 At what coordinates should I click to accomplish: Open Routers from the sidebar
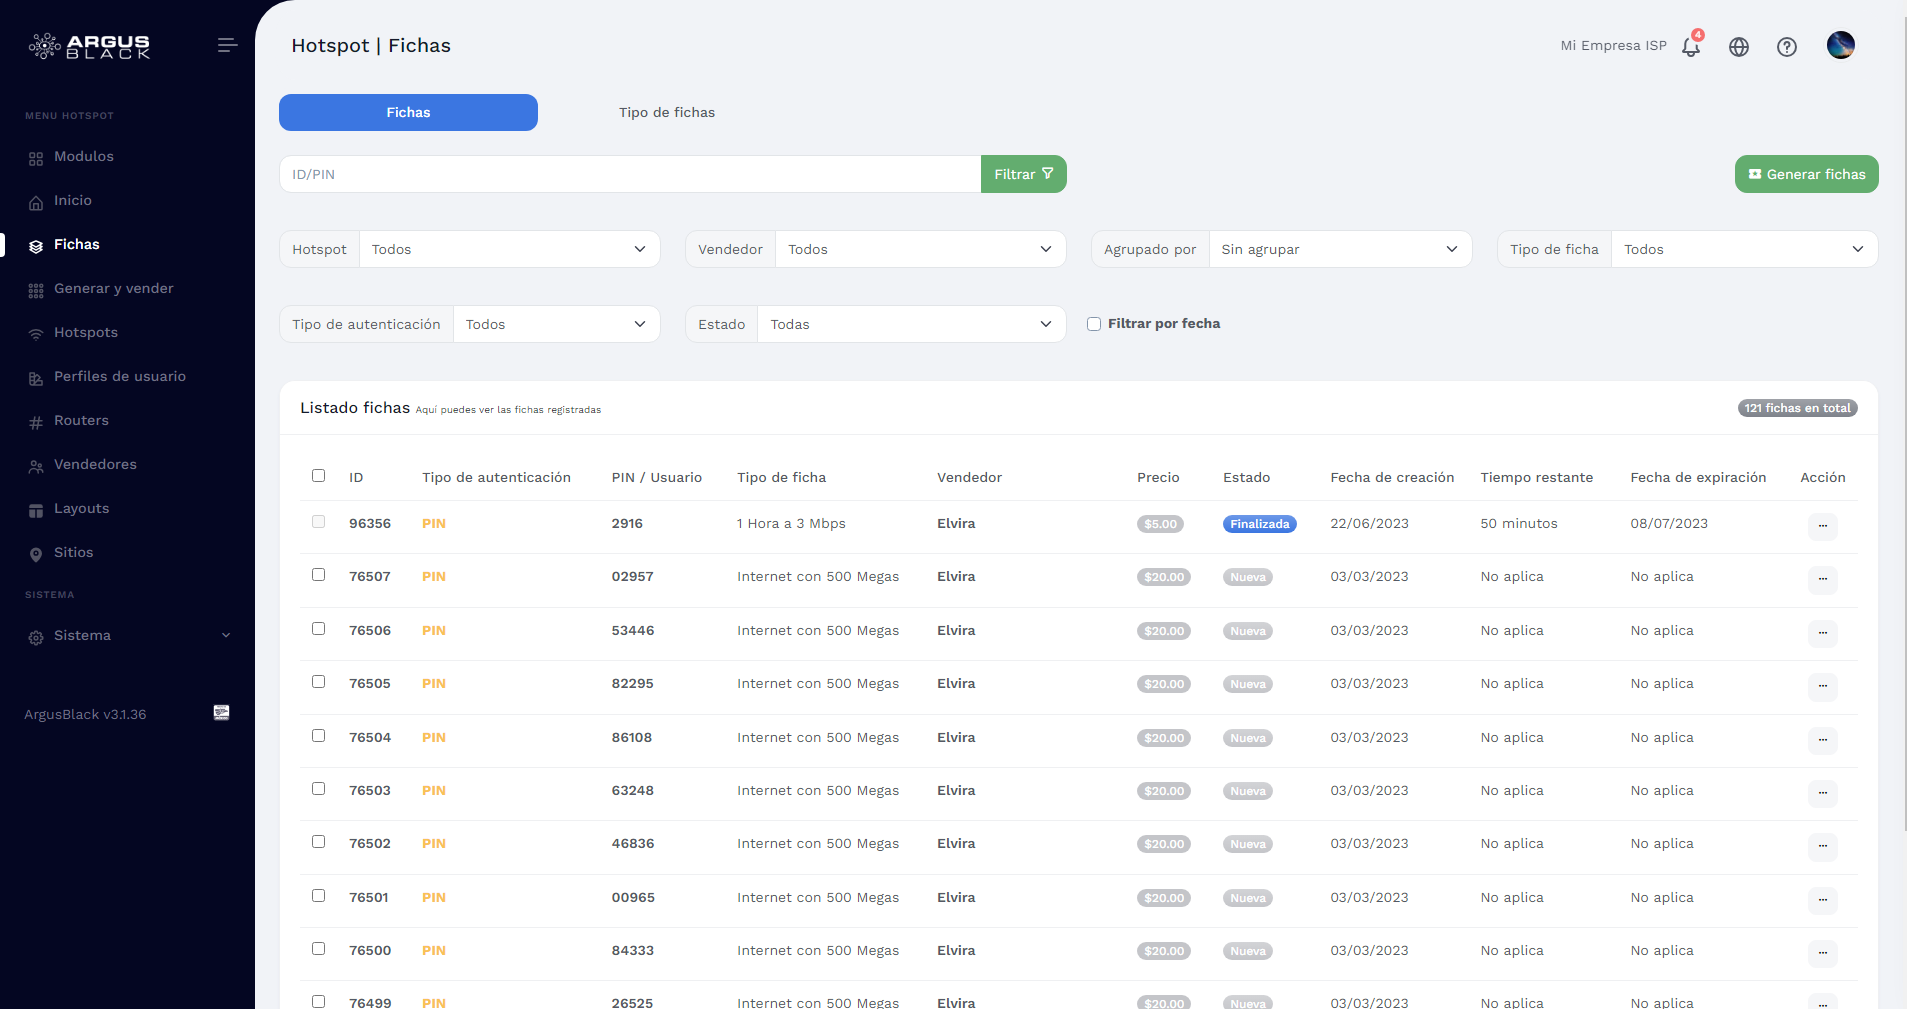coord(81,421)
